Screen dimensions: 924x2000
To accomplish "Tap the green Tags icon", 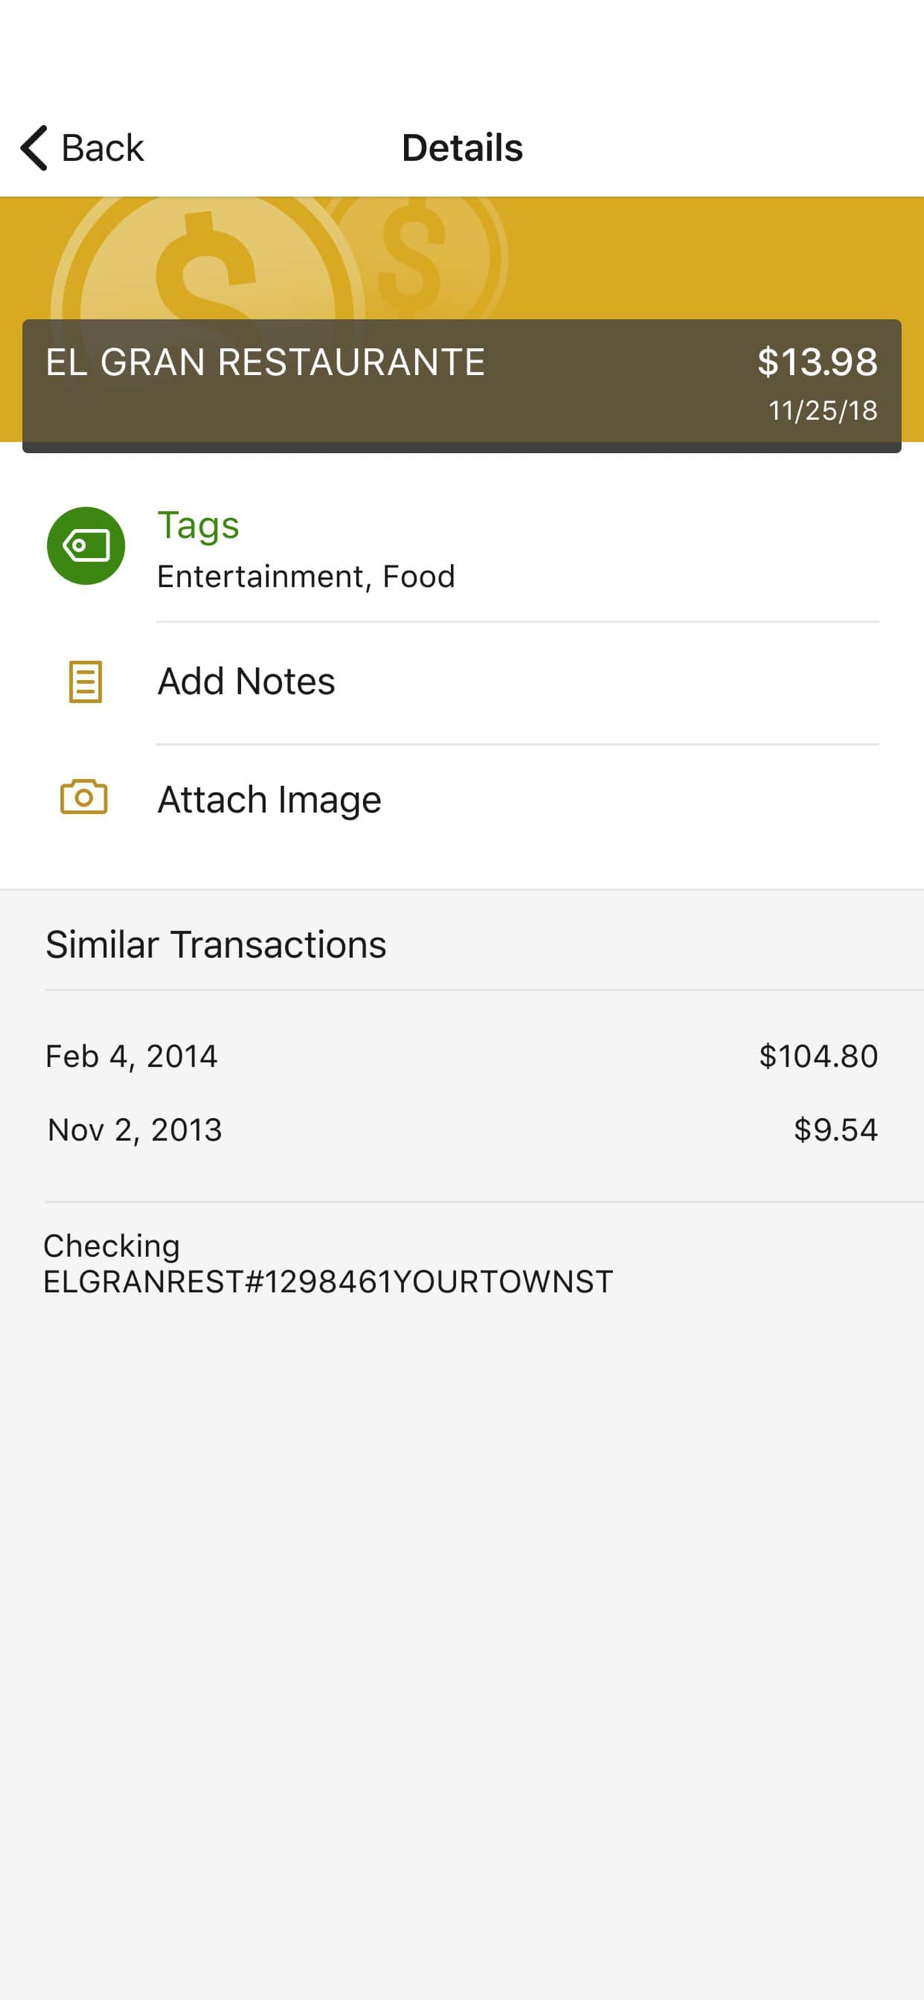I will [x=86, y=546].
